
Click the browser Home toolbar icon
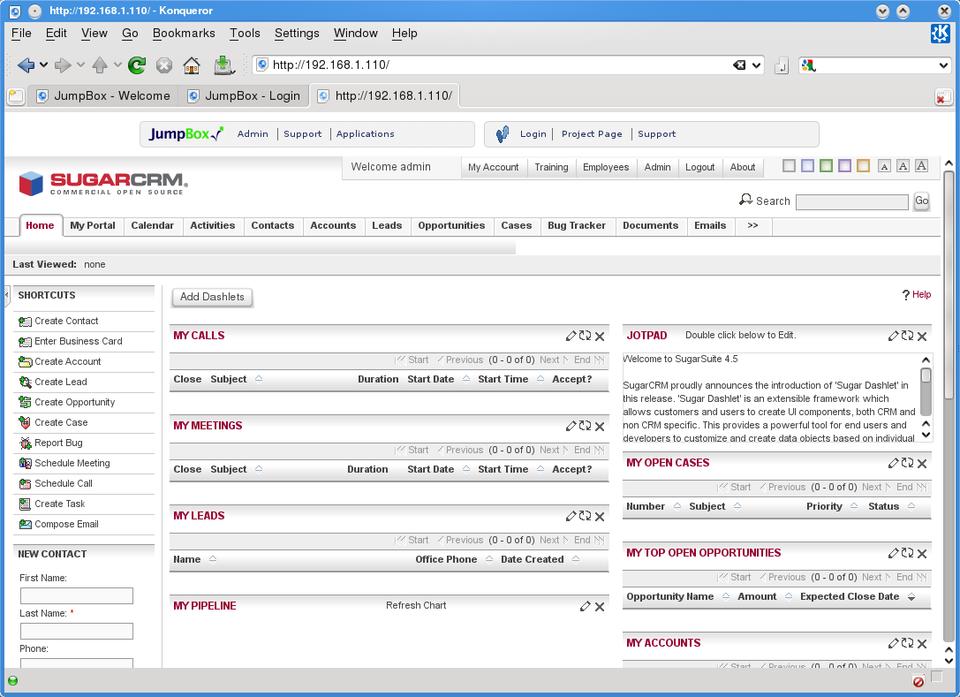coord(191,65)
